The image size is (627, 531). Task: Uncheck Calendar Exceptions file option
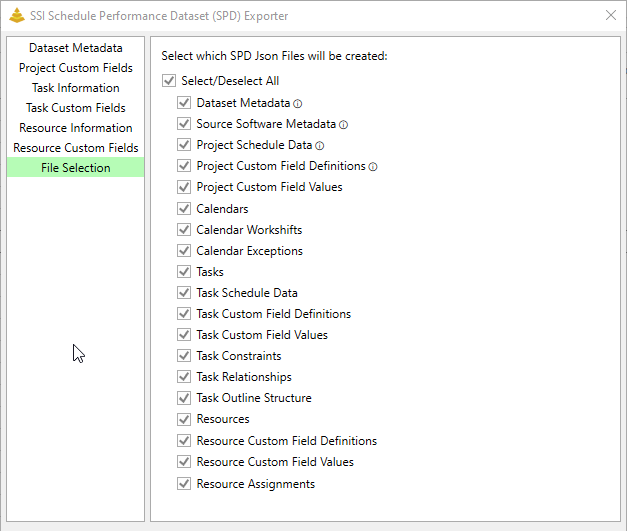[184, 251]
